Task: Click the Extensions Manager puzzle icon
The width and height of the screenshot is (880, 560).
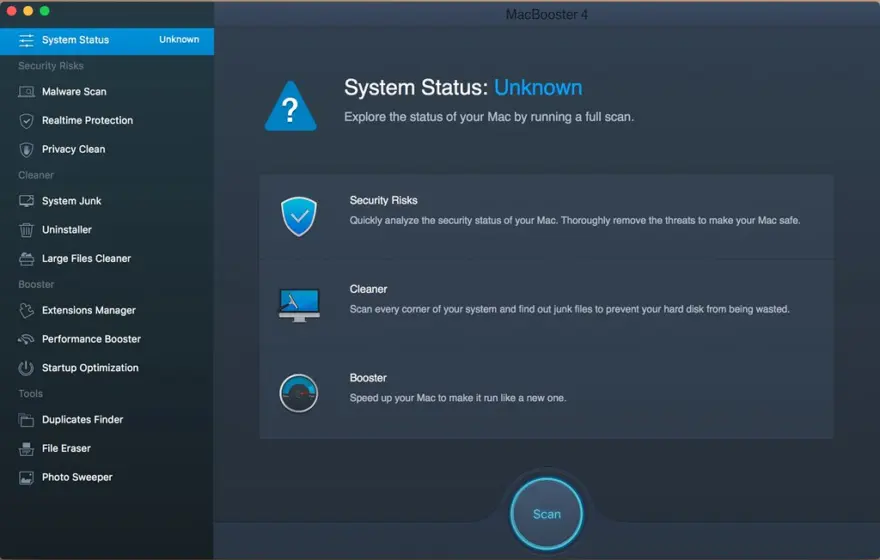Action: (x=26, y=310)
